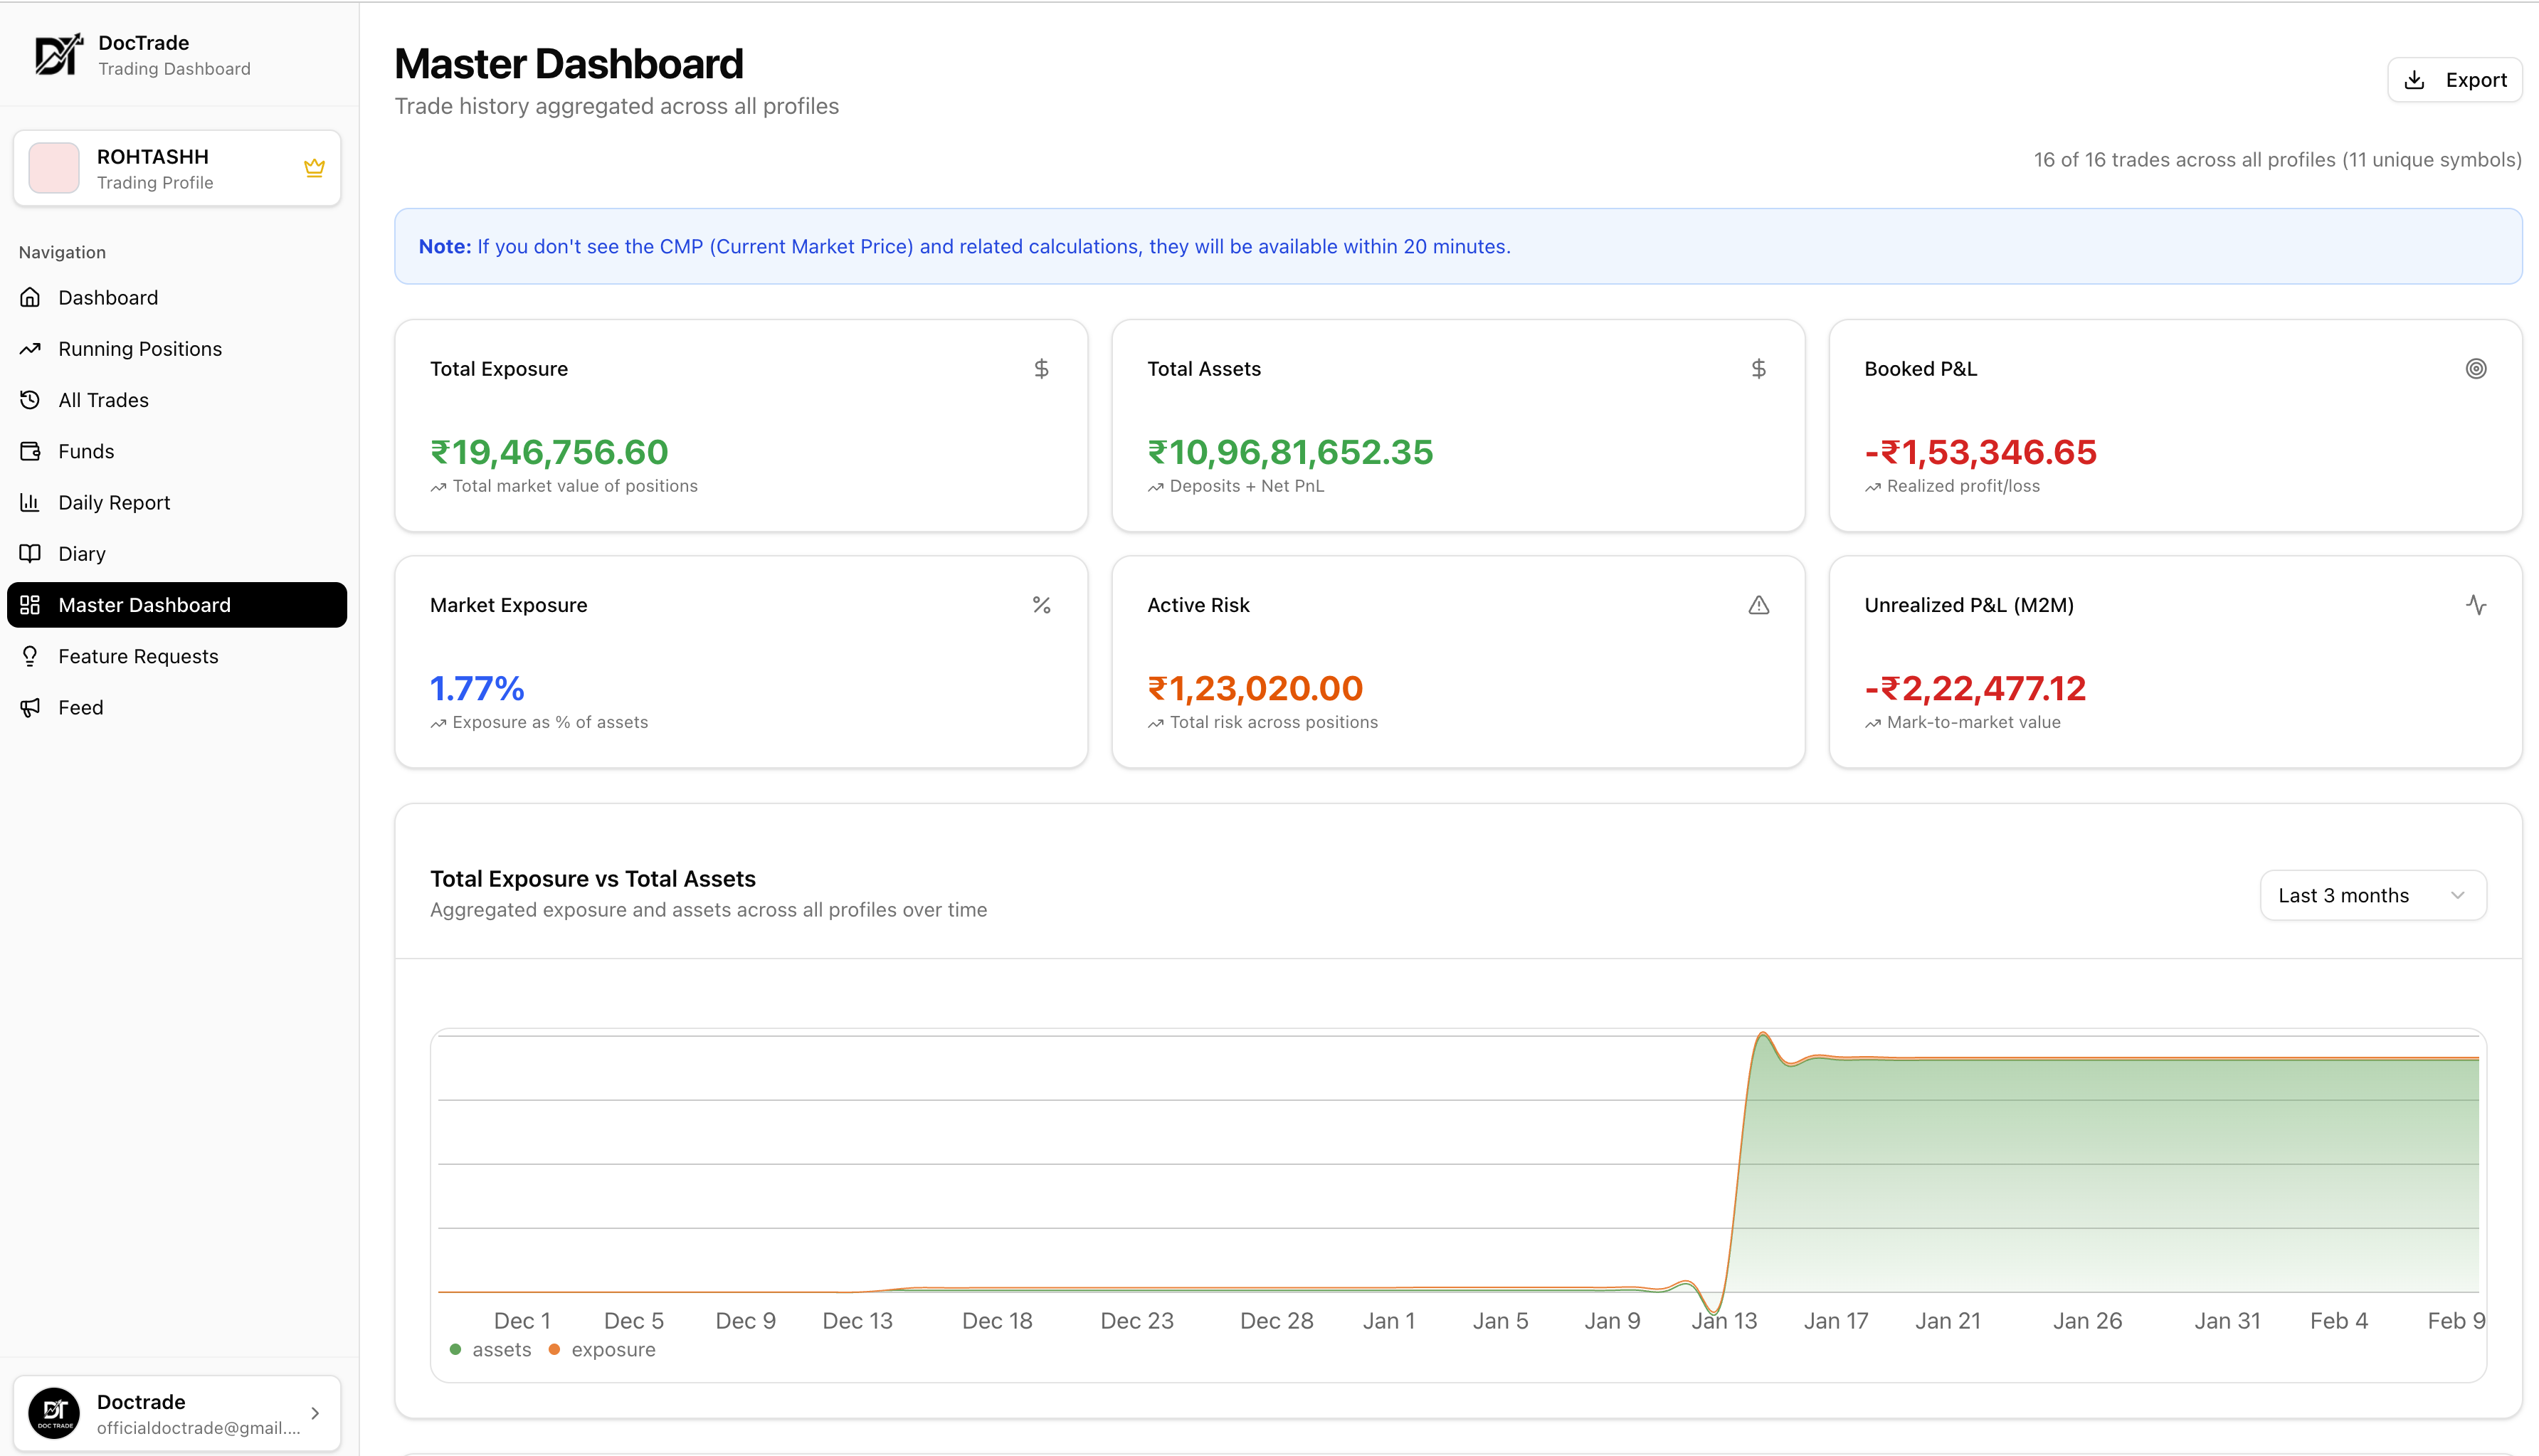2539x1456 pixels.
Task: Open Feature Requests link
Action: pyautogui.click(x=138, y=656)
